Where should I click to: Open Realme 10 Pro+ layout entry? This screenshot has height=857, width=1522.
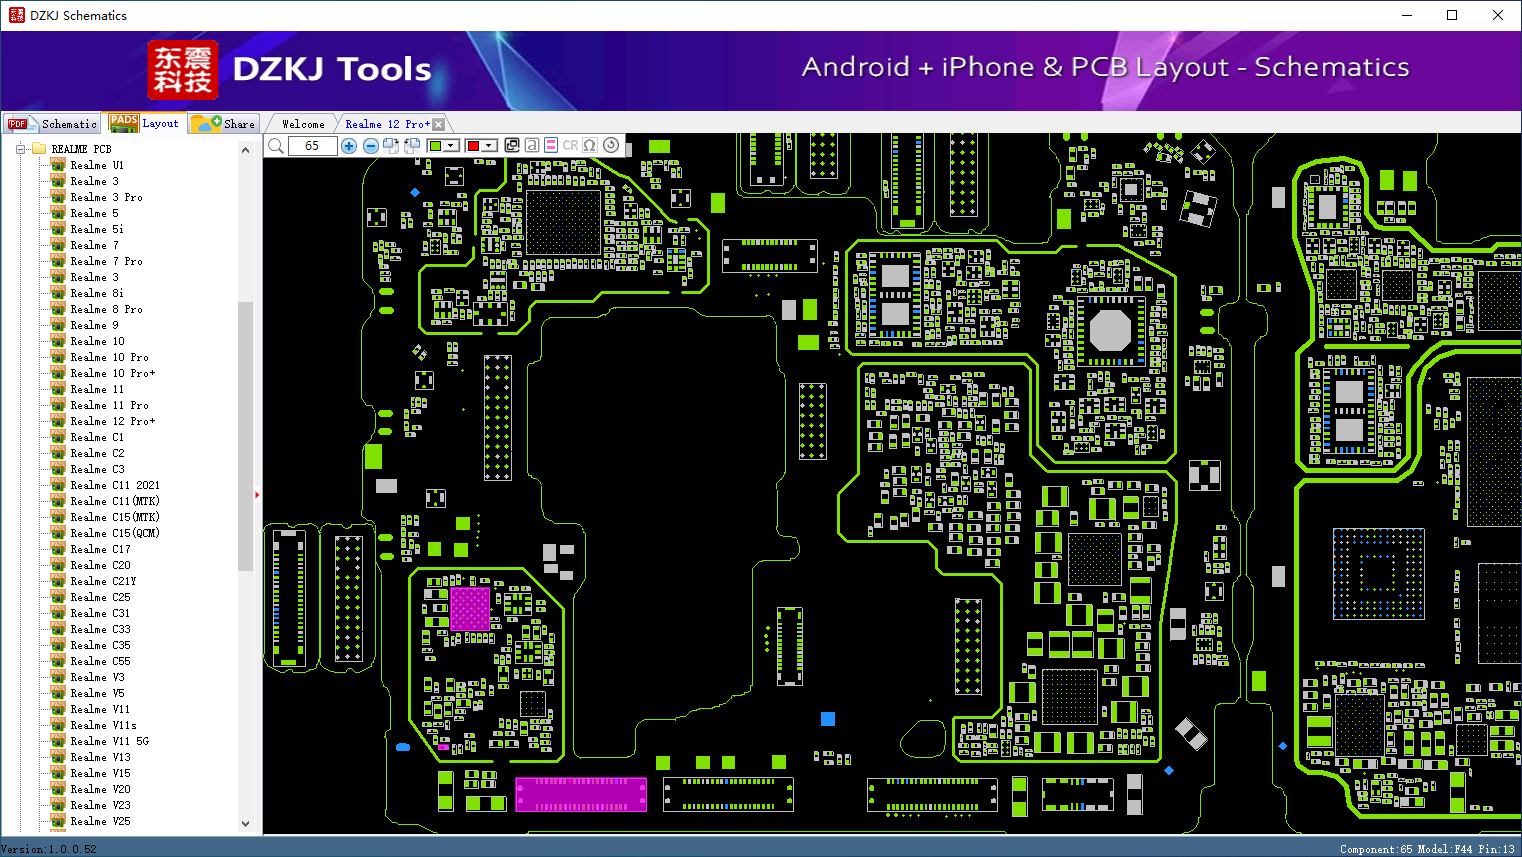coord(113,373)
